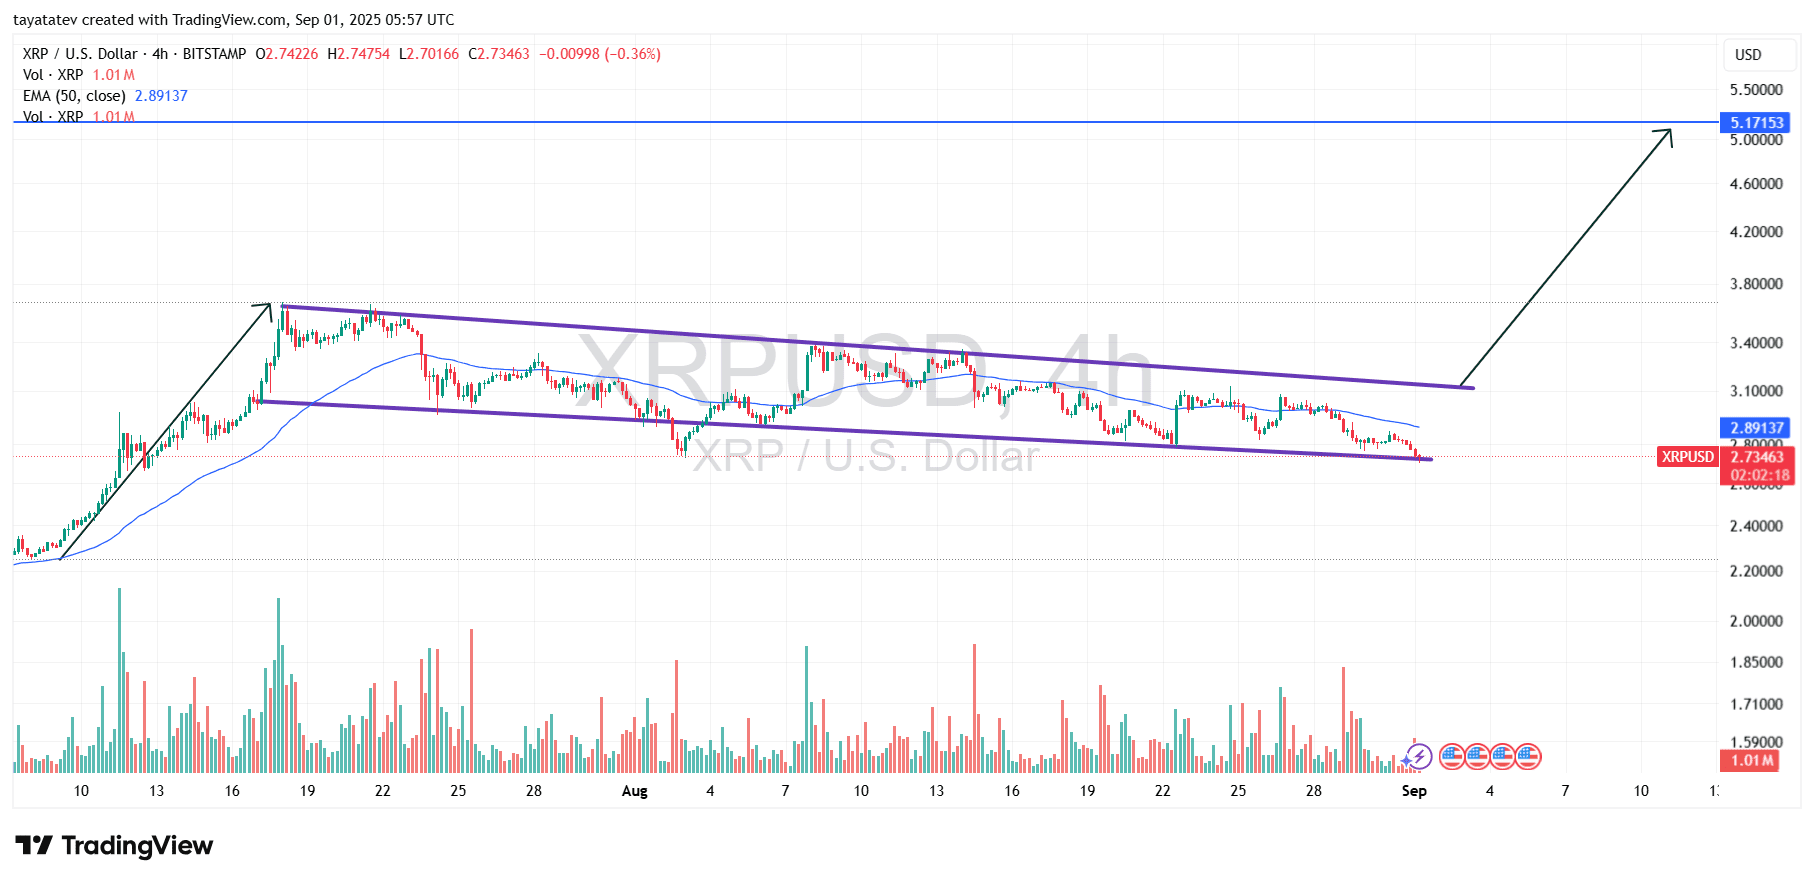Screen dimensions: 1814x883
Task: Click the red 1.01 M volume label
Action: 1752,760
